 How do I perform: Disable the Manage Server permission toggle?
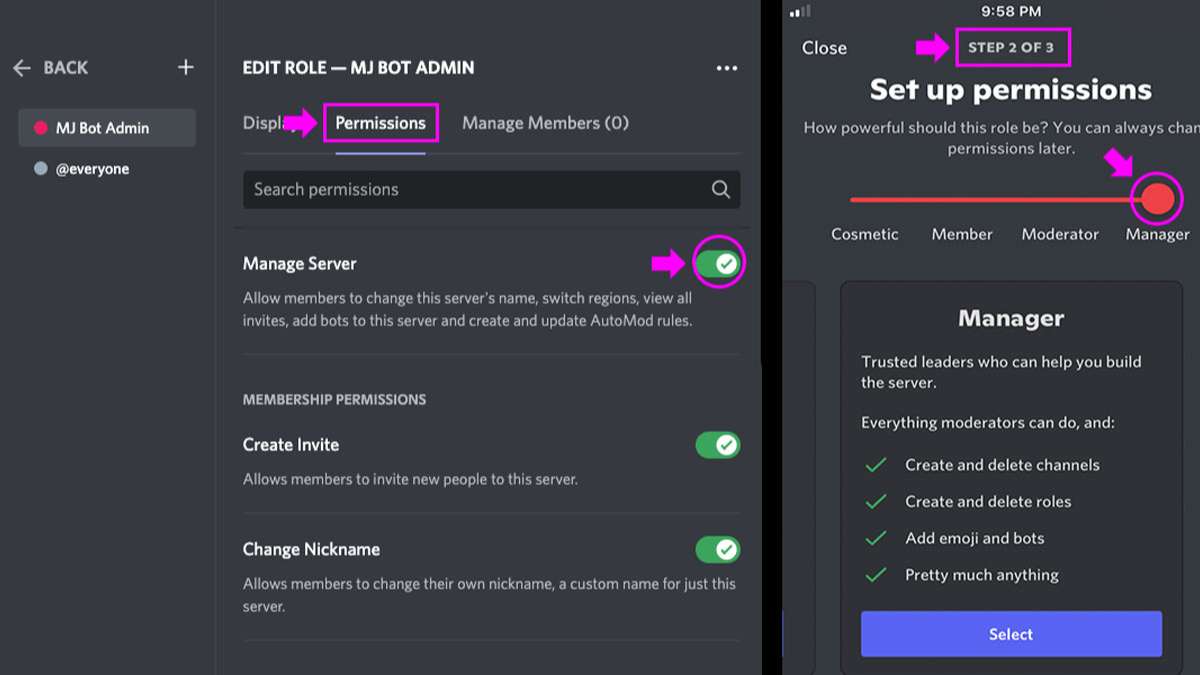[717, 262]
